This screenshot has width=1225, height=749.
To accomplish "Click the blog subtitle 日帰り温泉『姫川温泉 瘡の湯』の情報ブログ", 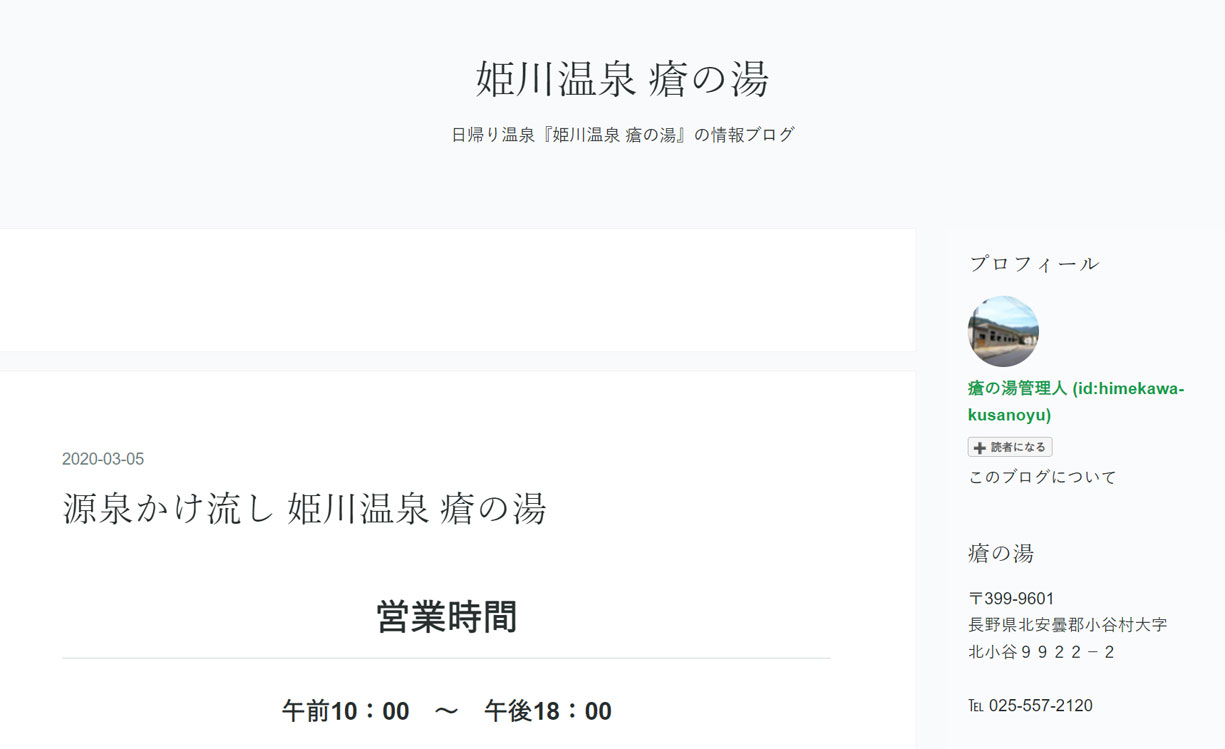I will pyautogui.click(x=622, y=135).
